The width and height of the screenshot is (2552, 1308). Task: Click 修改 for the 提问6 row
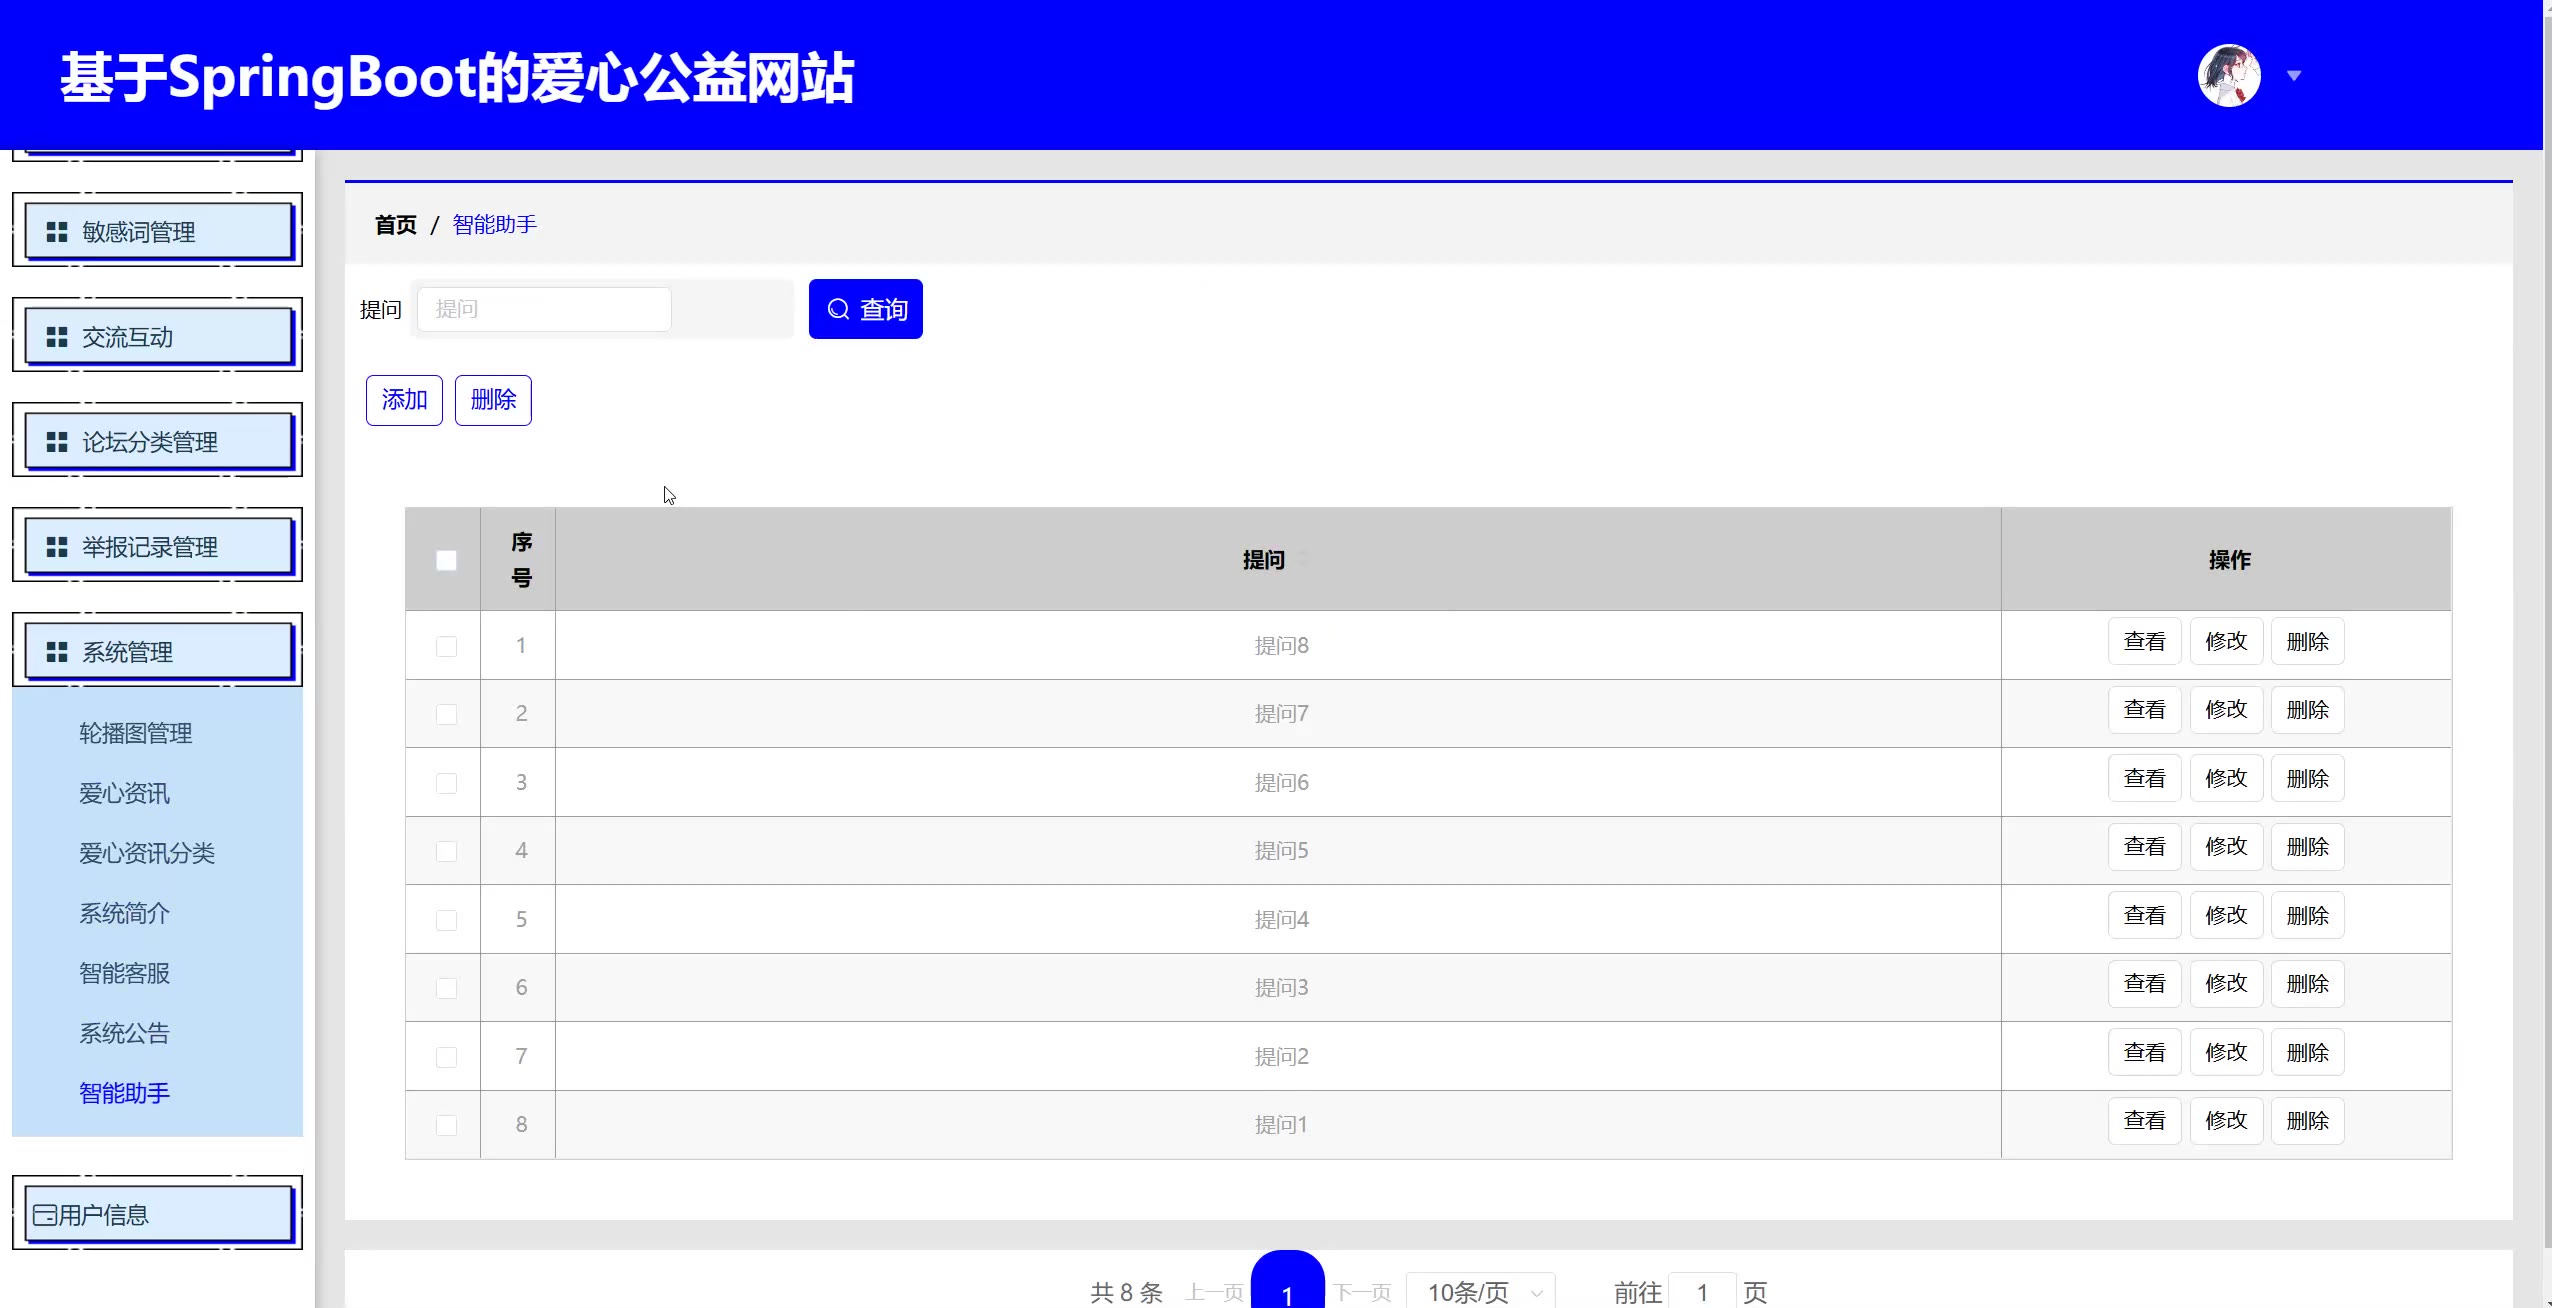click(x=2226, y=778)
